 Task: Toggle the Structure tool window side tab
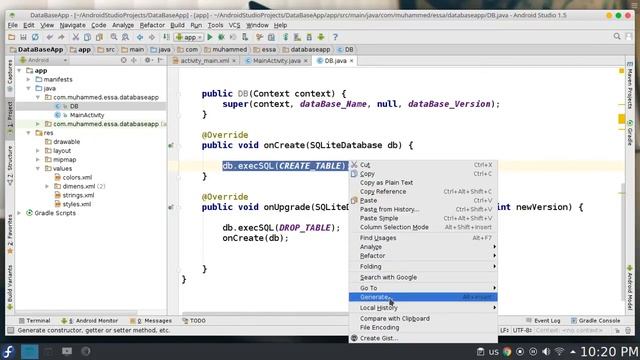pos(10,165)
